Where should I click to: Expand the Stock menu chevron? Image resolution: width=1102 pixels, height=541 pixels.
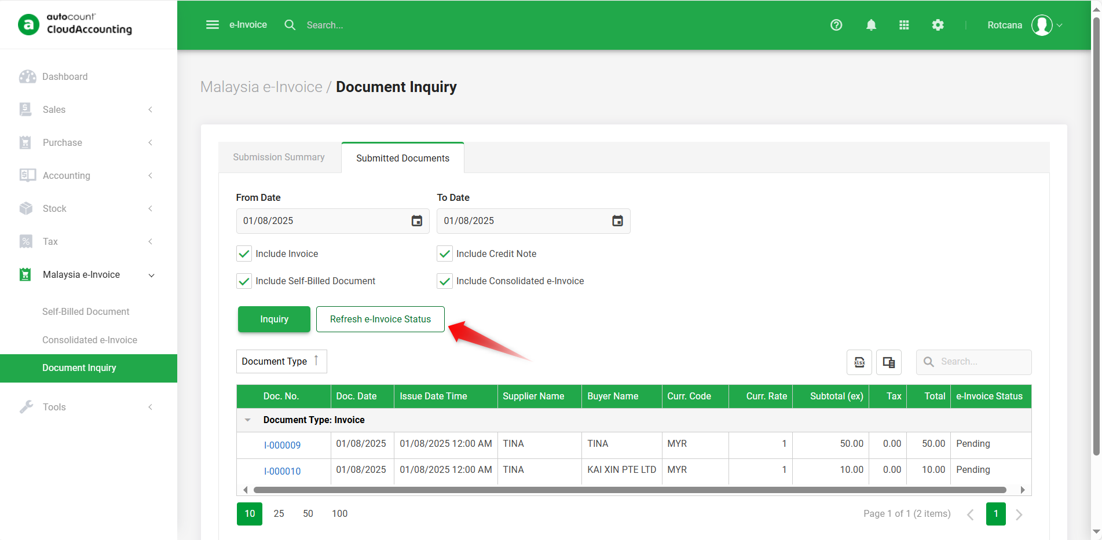[x=150, y=209]
